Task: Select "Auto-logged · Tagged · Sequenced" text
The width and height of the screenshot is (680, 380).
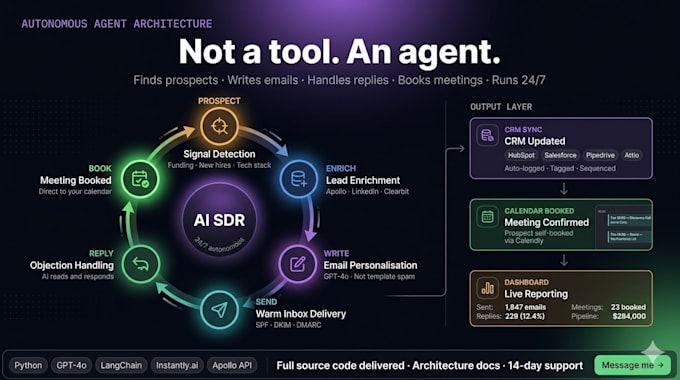Action: pyautogui.click(x=560, y=168)
